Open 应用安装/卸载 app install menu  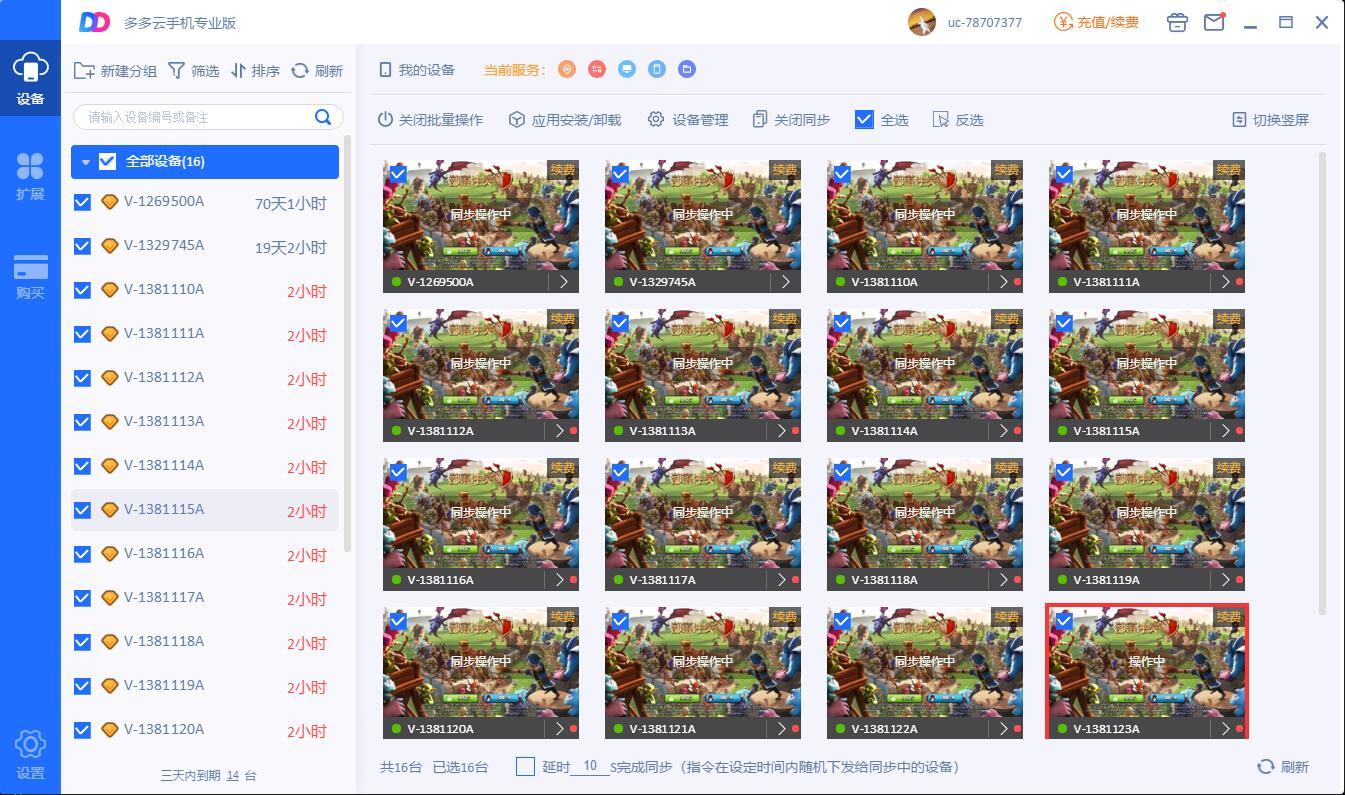tap(565, 120)
